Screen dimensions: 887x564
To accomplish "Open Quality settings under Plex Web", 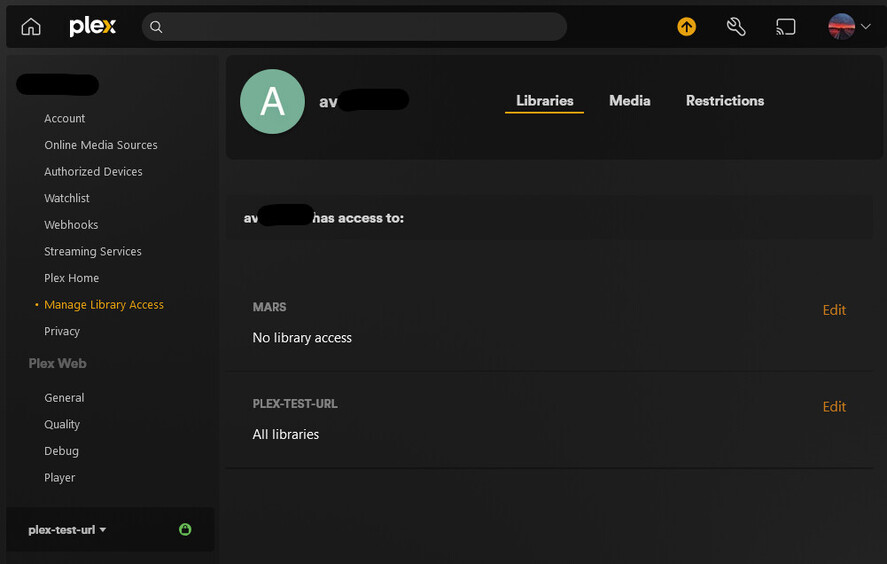I will pos(62,424).
